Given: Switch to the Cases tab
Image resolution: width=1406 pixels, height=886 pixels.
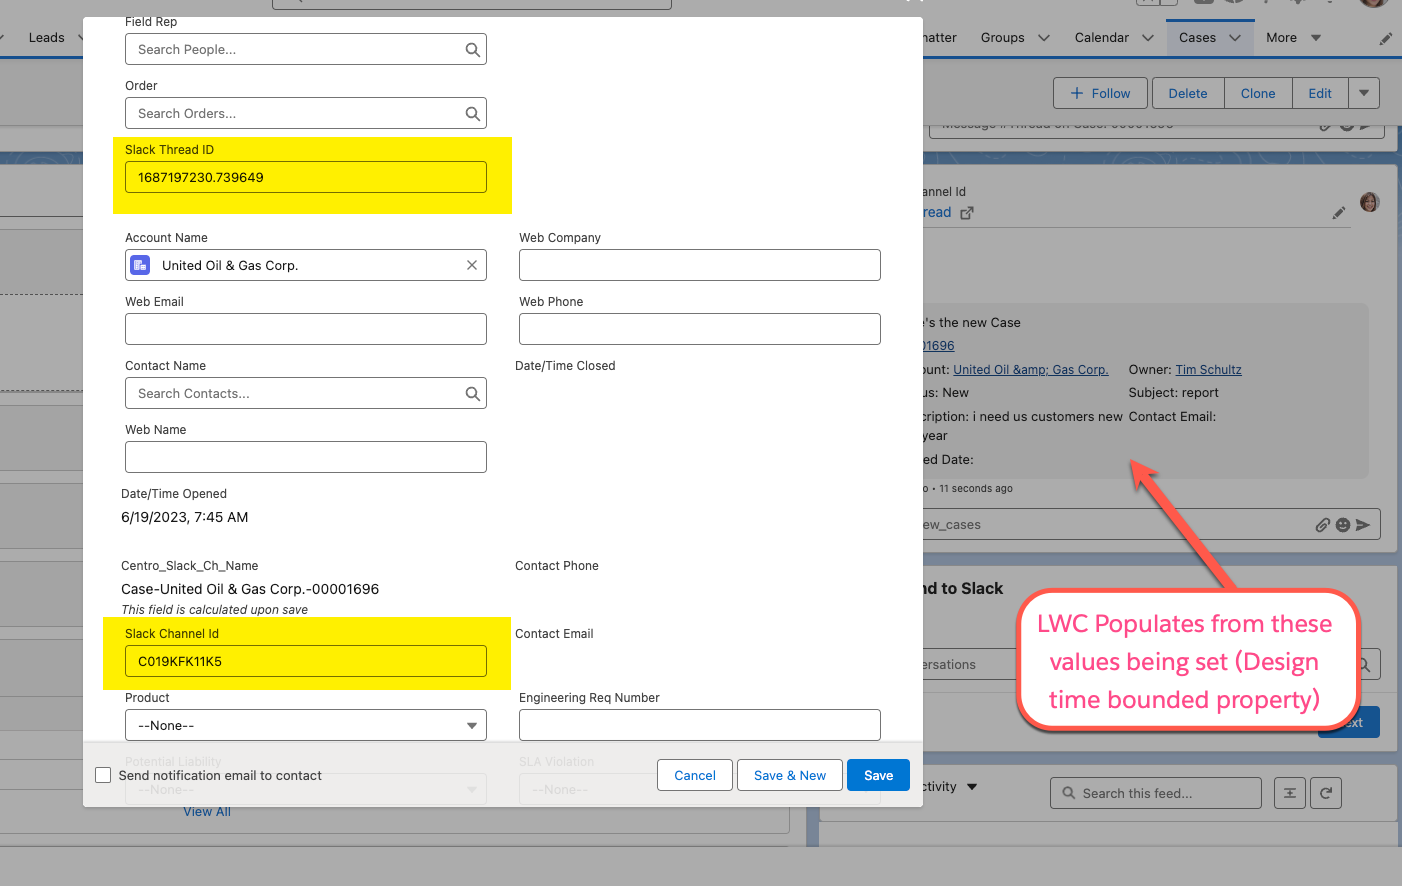Looking at the screenshot, I should [1197, 38].
